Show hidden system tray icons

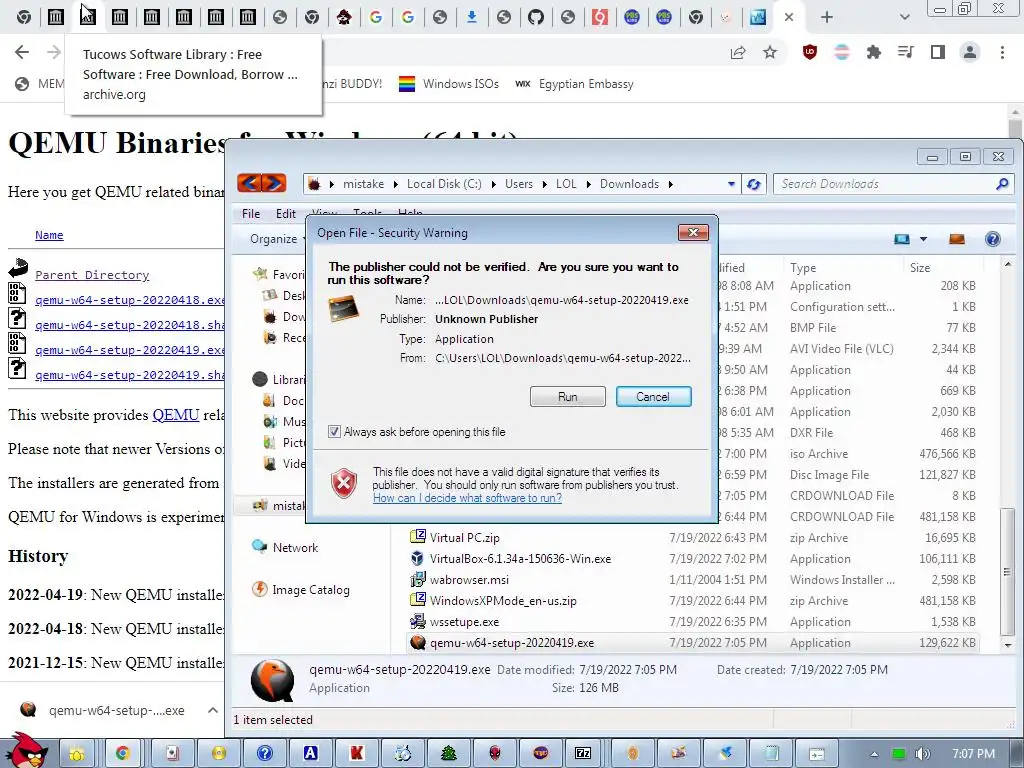874,754
